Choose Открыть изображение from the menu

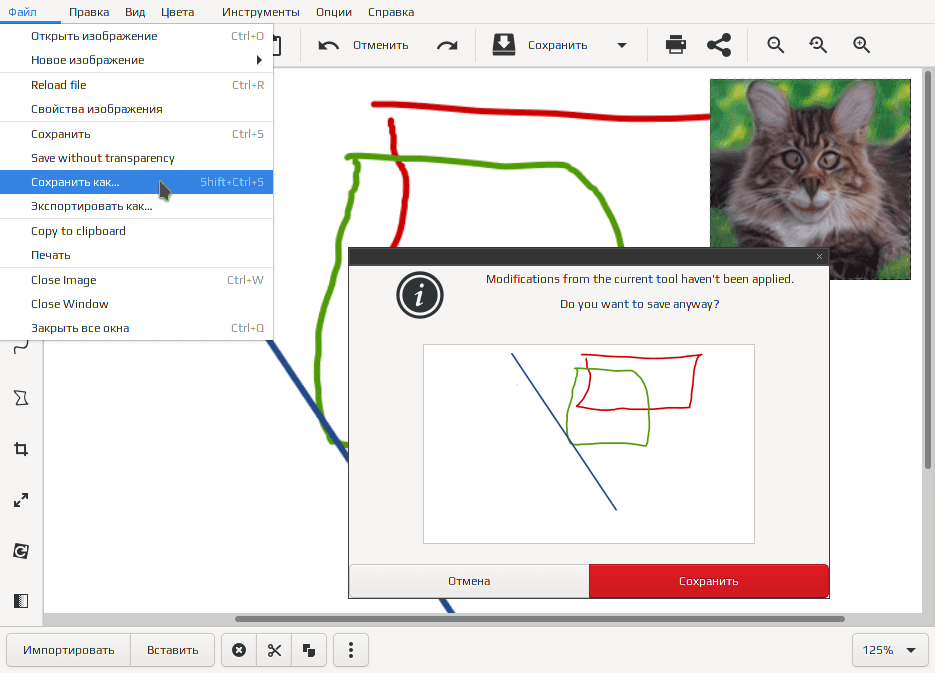(137, 36)
